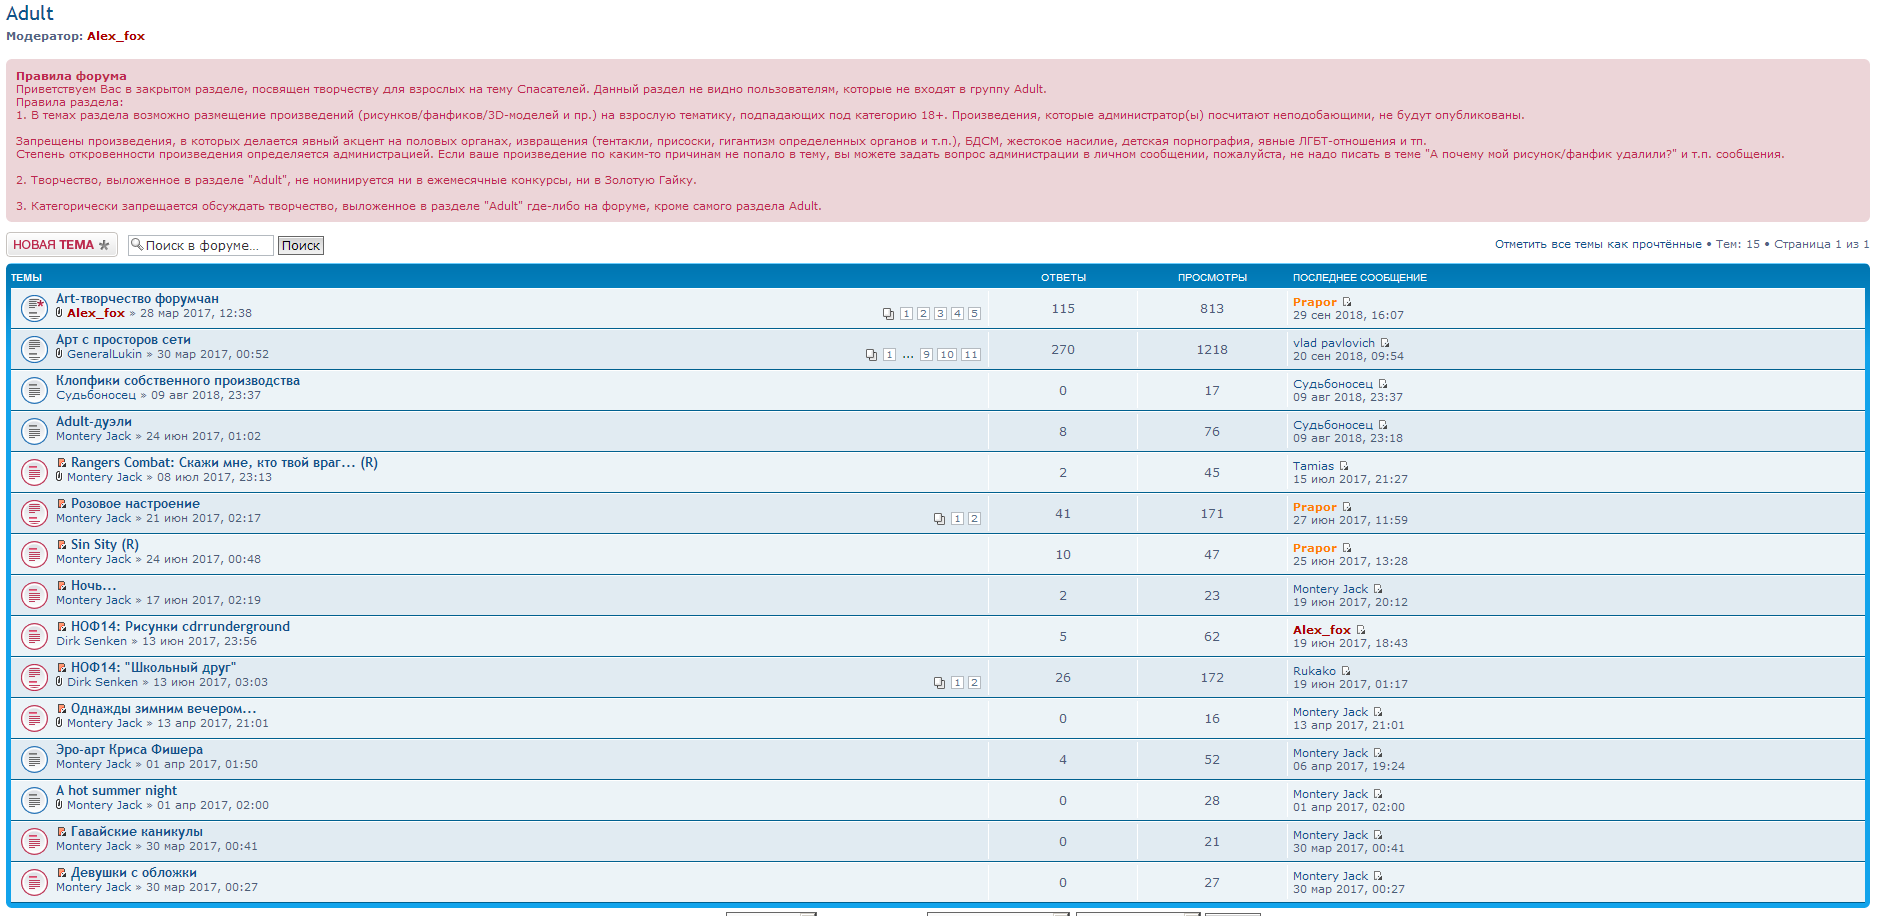The width and height of the screenshot is (1878, 916).
Task: Click the A hot summer night status icon
Action: tap(34, 800)
